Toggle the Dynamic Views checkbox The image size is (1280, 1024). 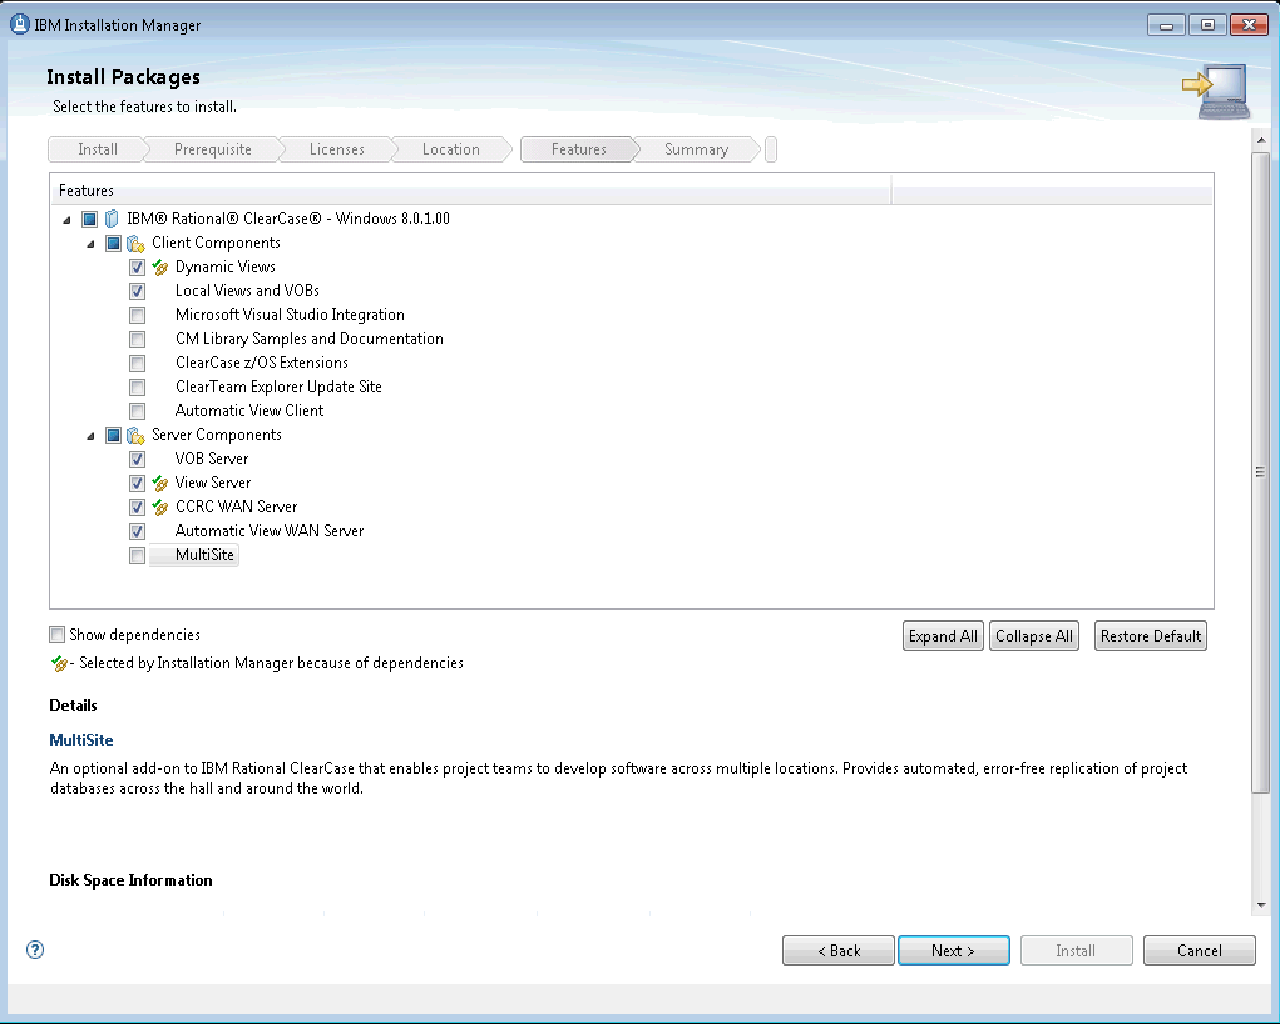coord(137,267)
